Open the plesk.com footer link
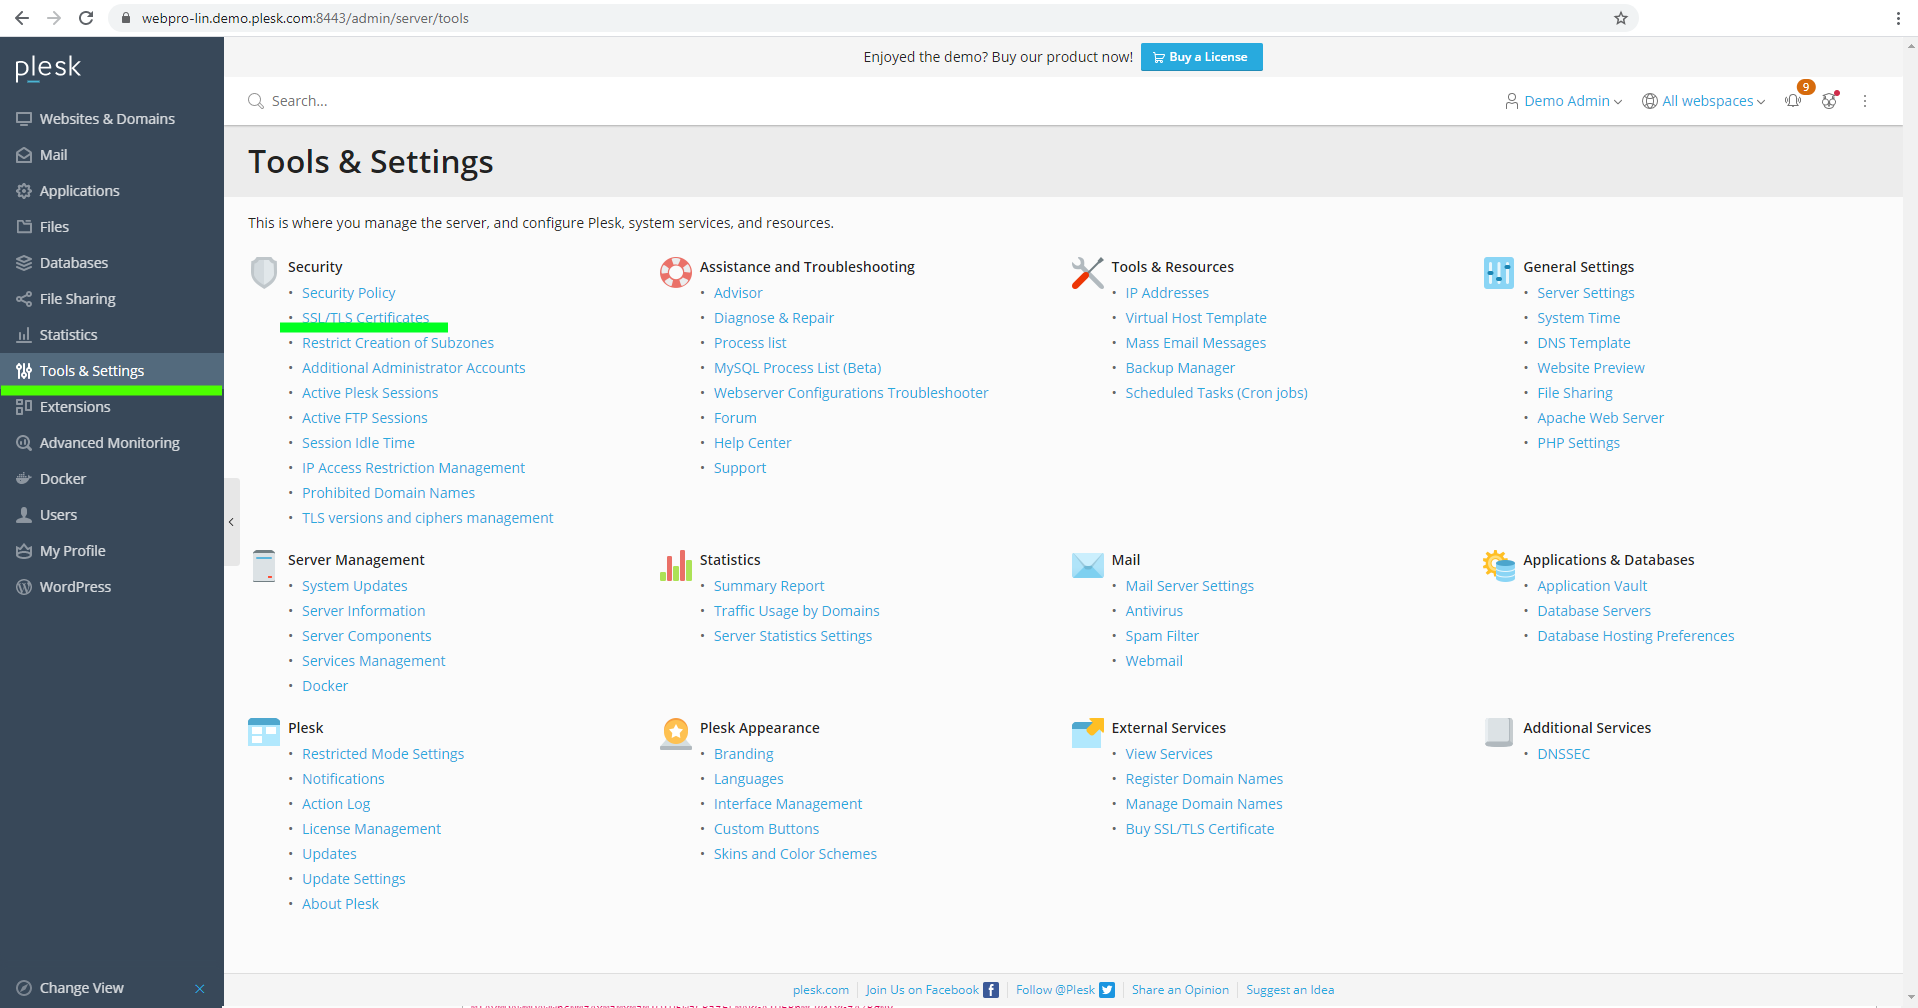 click(821, 990)
